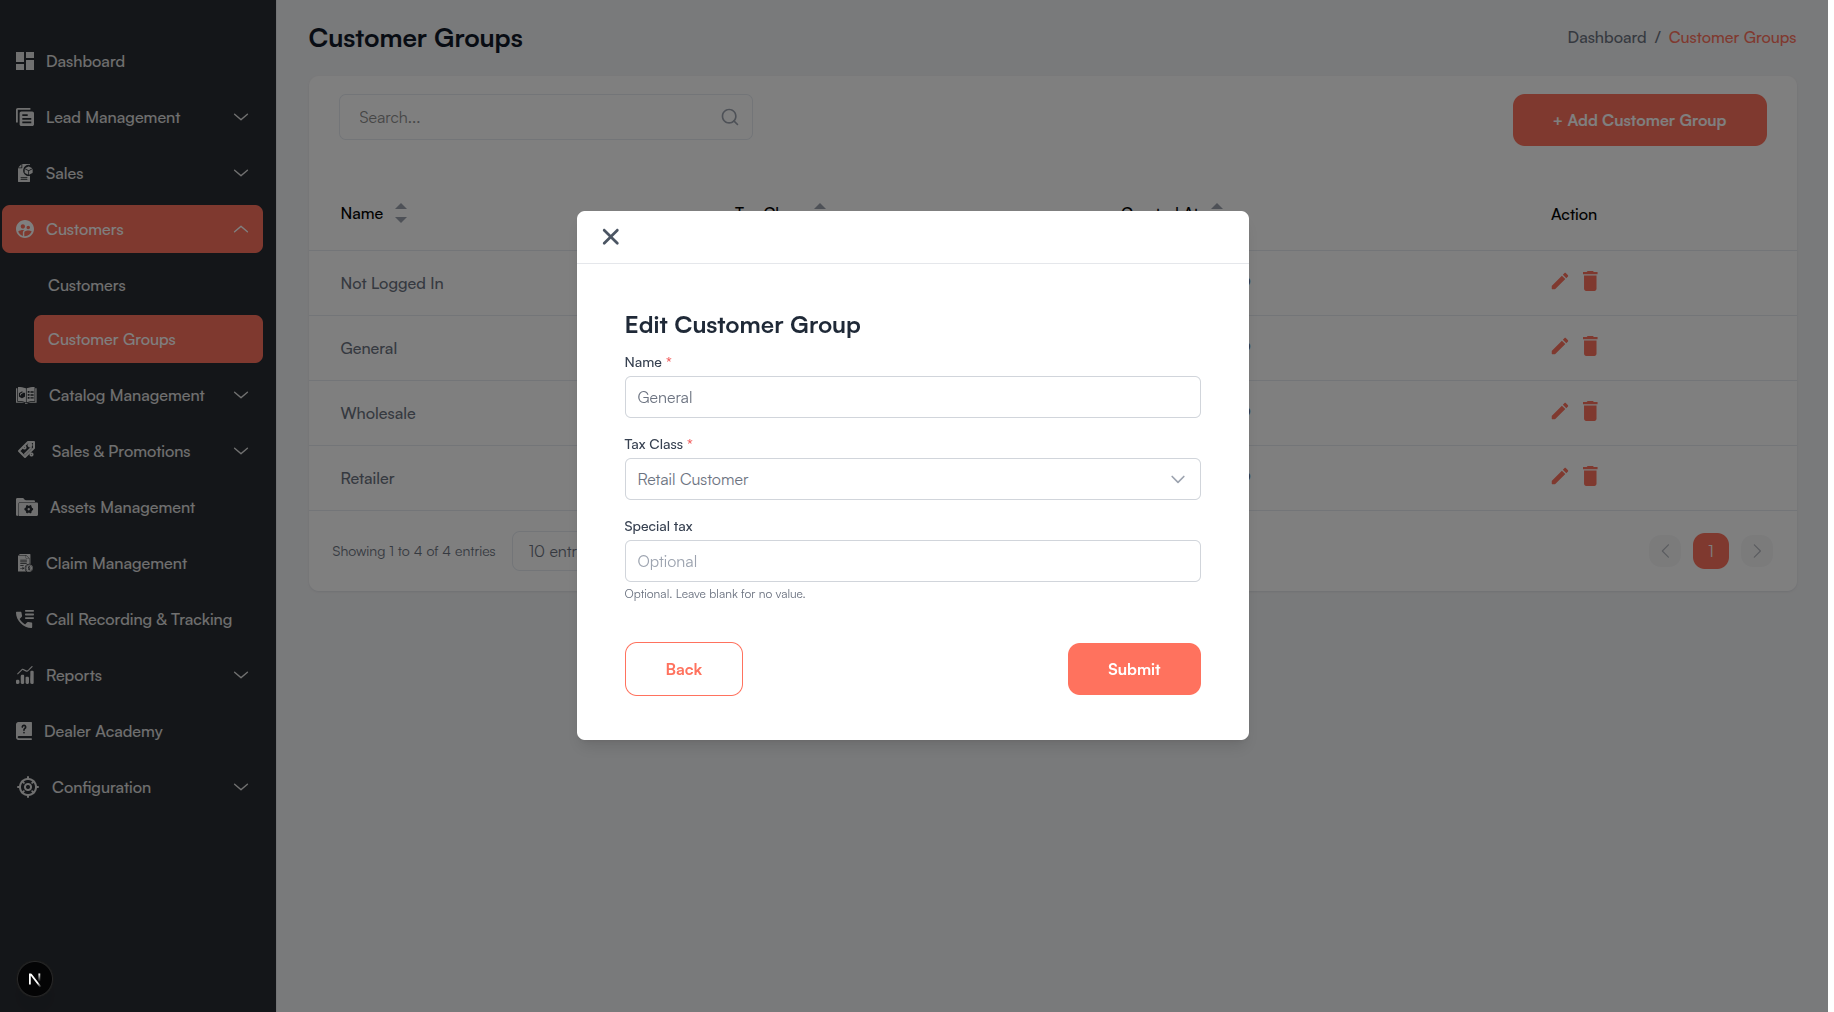The image size is (1834, 1012).
Task: Click the search magnifier icon
Action: click(730, 117)
